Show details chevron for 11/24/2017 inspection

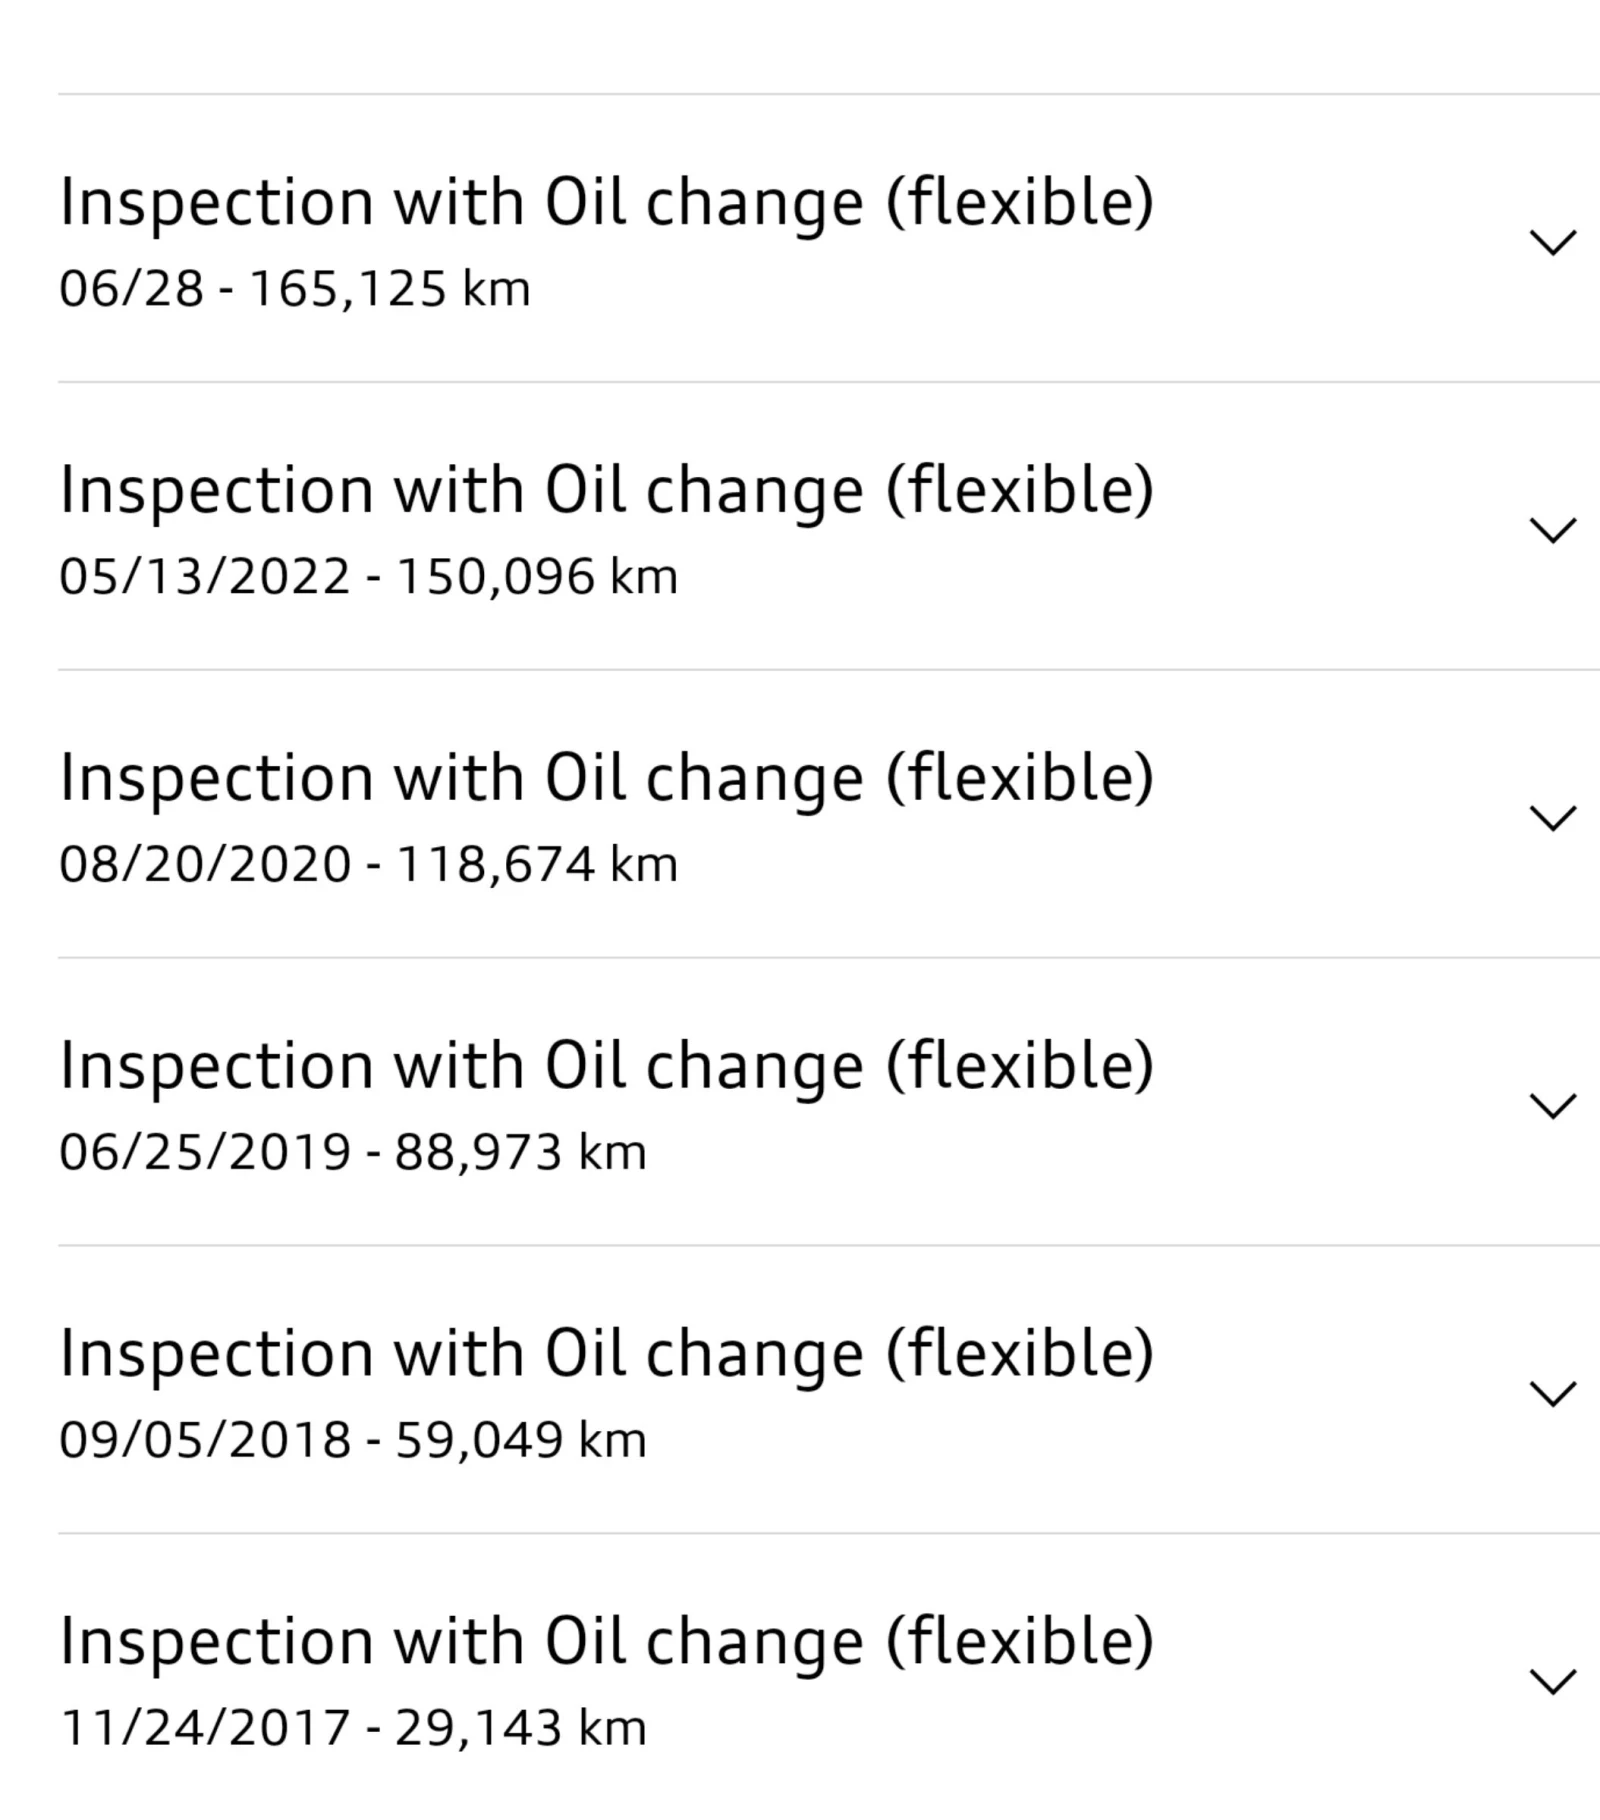coord(1552,1681)
